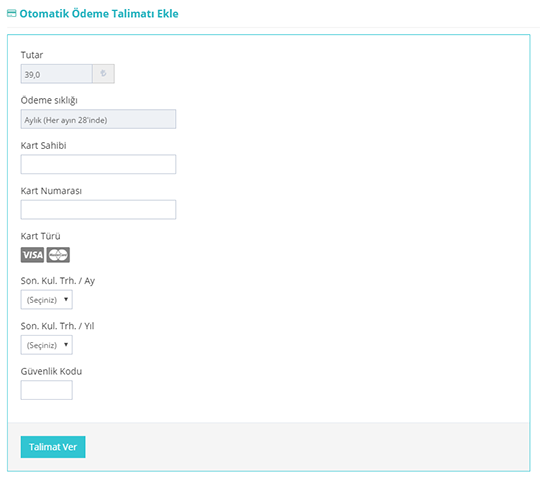Click the Talimat Ver button
This screenshot has height=480, width=540.
point(53,447)
